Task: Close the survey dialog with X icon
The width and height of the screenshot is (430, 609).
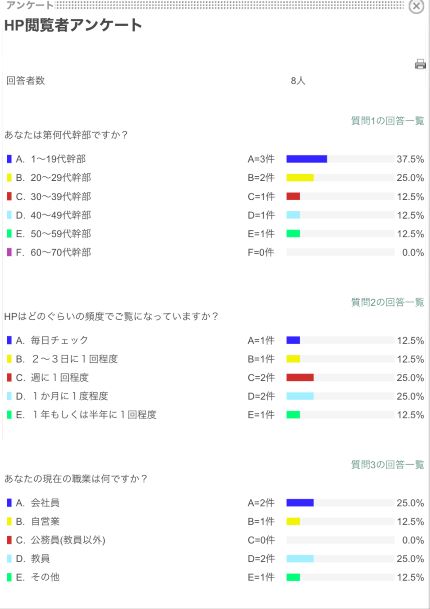Action: point(416,6)
